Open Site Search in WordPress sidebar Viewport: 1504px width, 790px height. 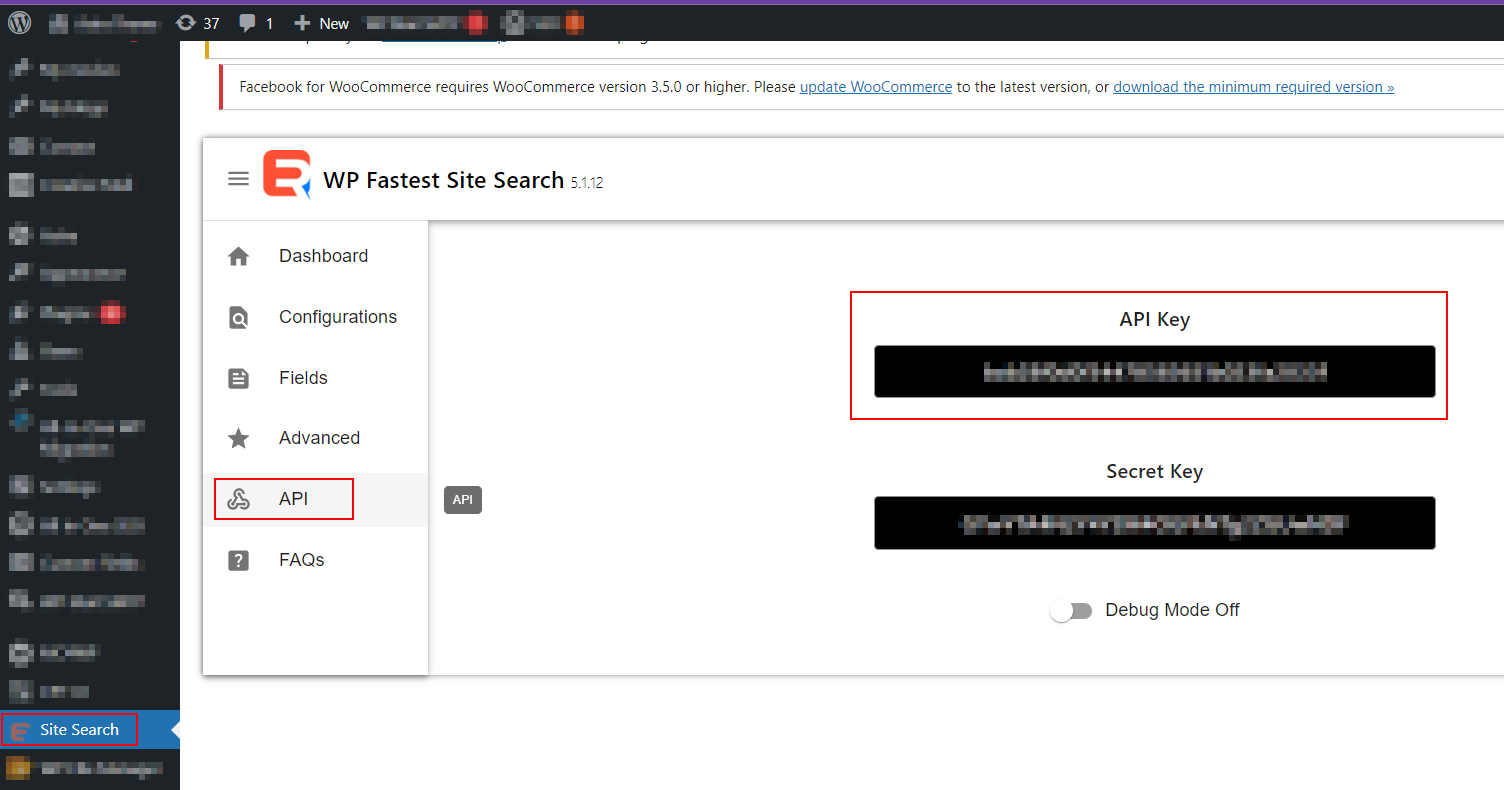[79, 730]
